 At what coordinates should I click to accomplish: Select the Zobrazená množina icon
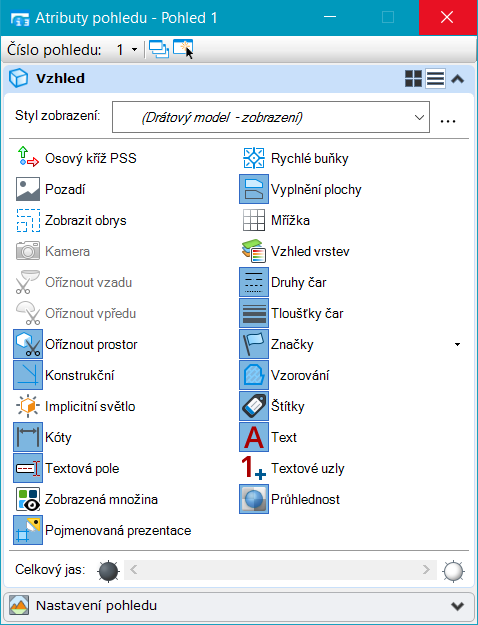(28, 499)
